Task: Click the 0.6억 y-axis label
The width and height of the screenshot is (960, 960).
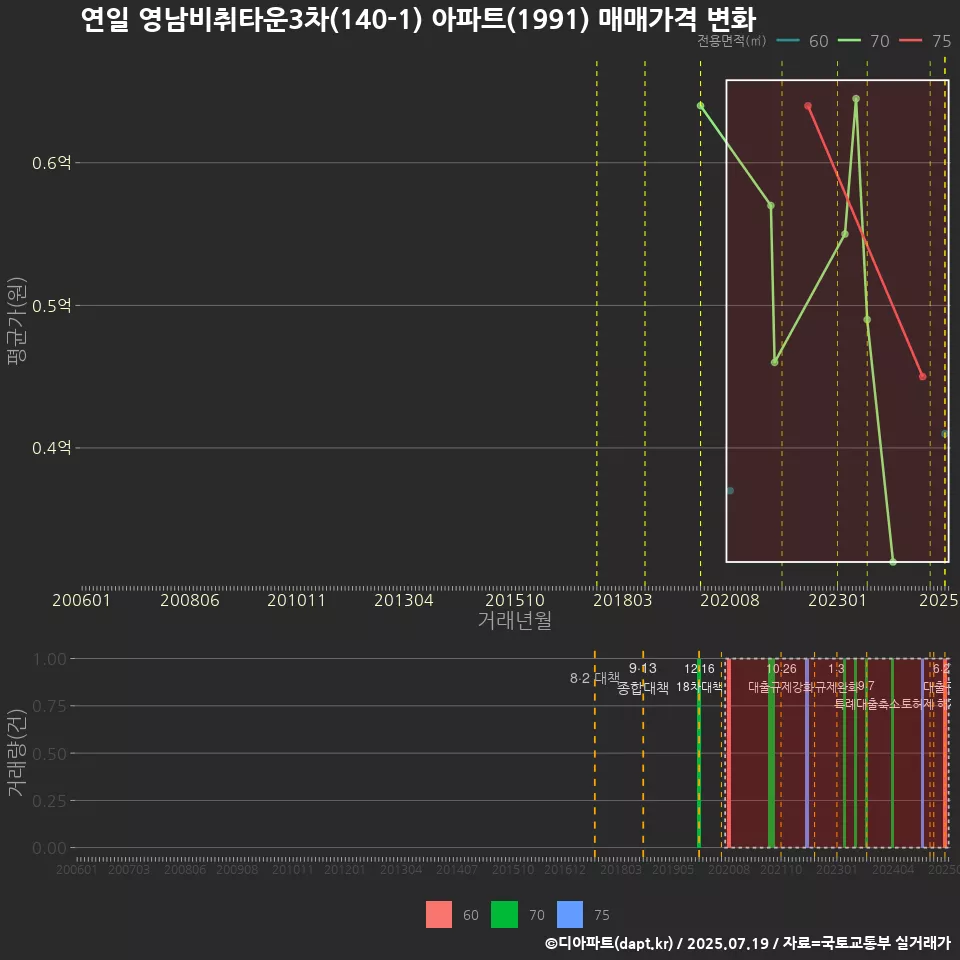Action: 52,163
